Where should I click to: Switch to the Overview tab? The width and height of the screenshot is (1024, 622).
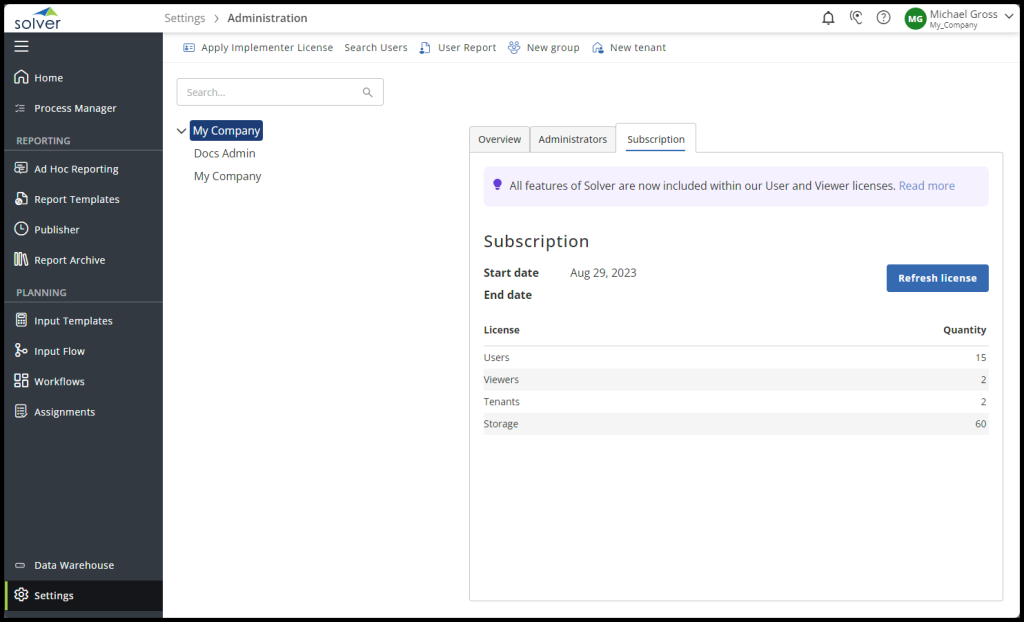pos(499,140)
